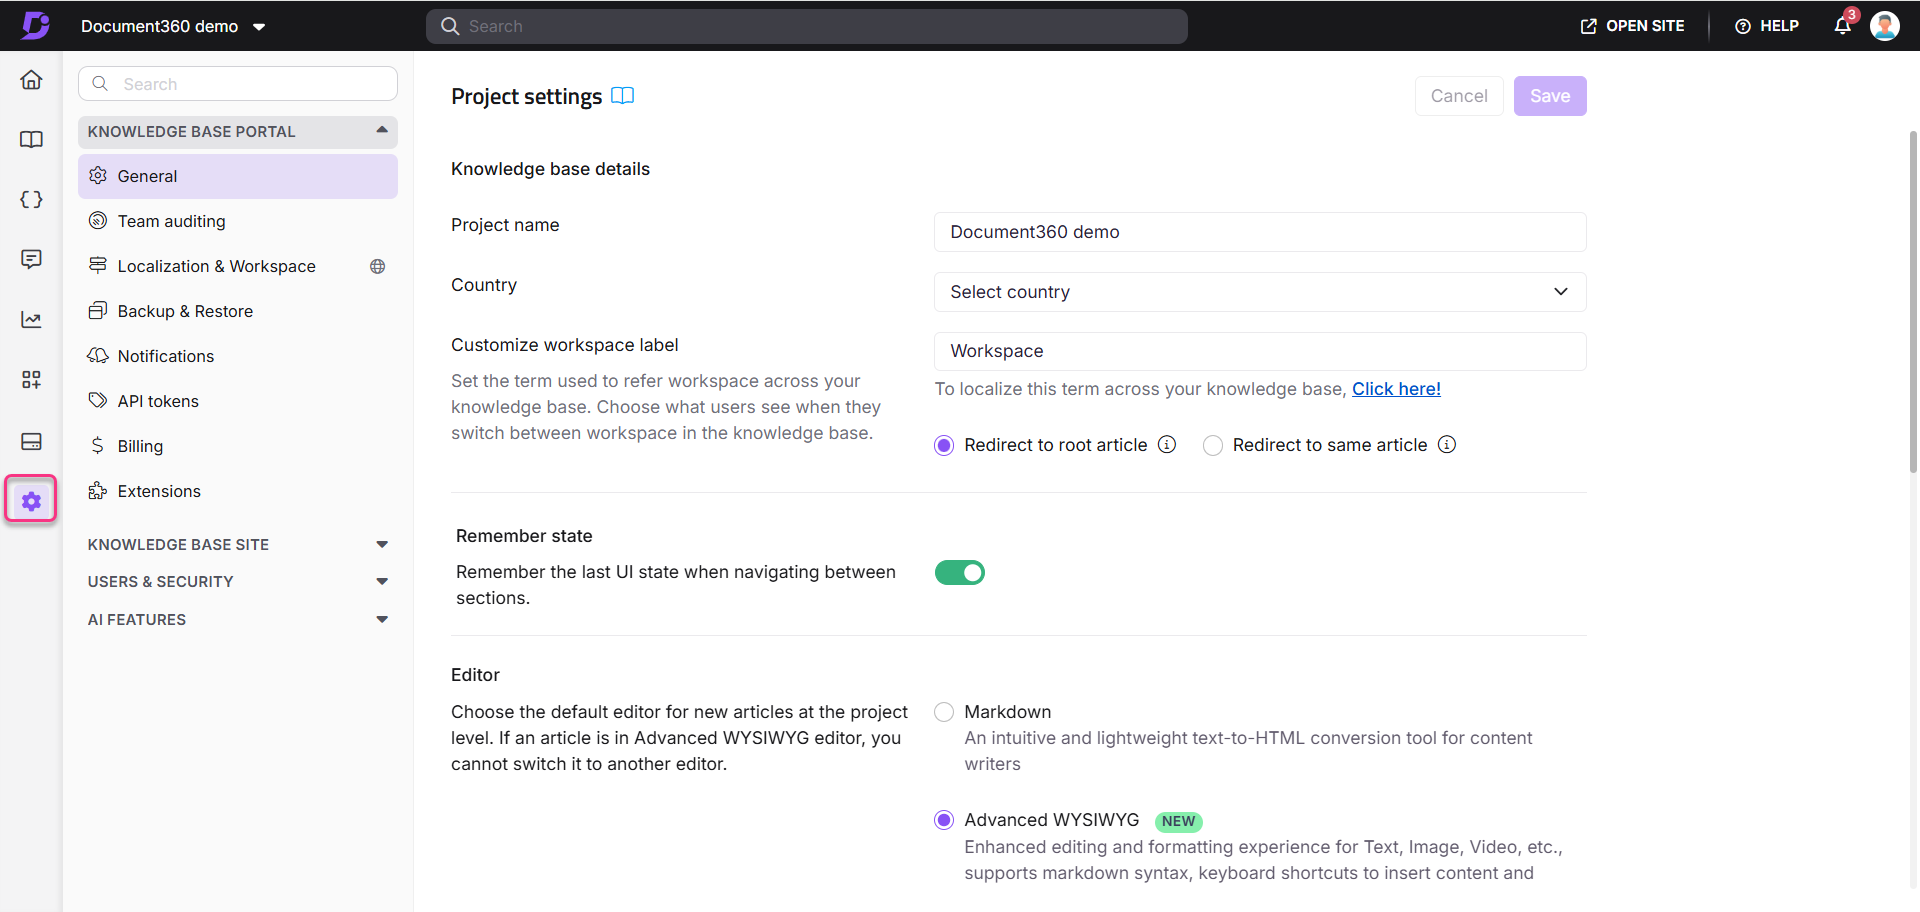Select the Advanced WYSIWYG editor radio
This screenshot has width=1920, height=912.
[x=944, y=820]
